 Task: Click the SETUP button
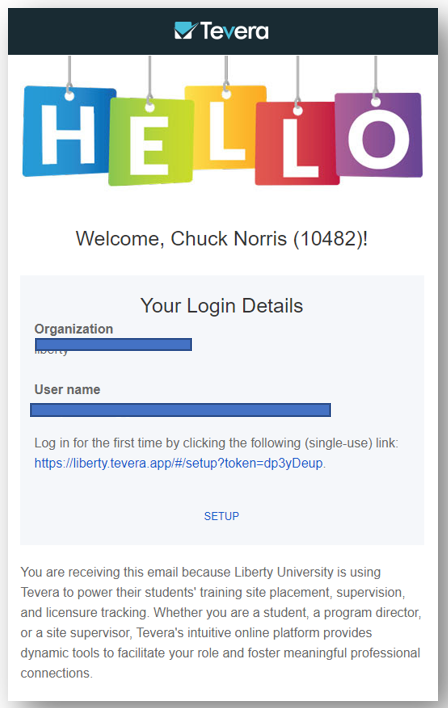click(x=221, y=516)
